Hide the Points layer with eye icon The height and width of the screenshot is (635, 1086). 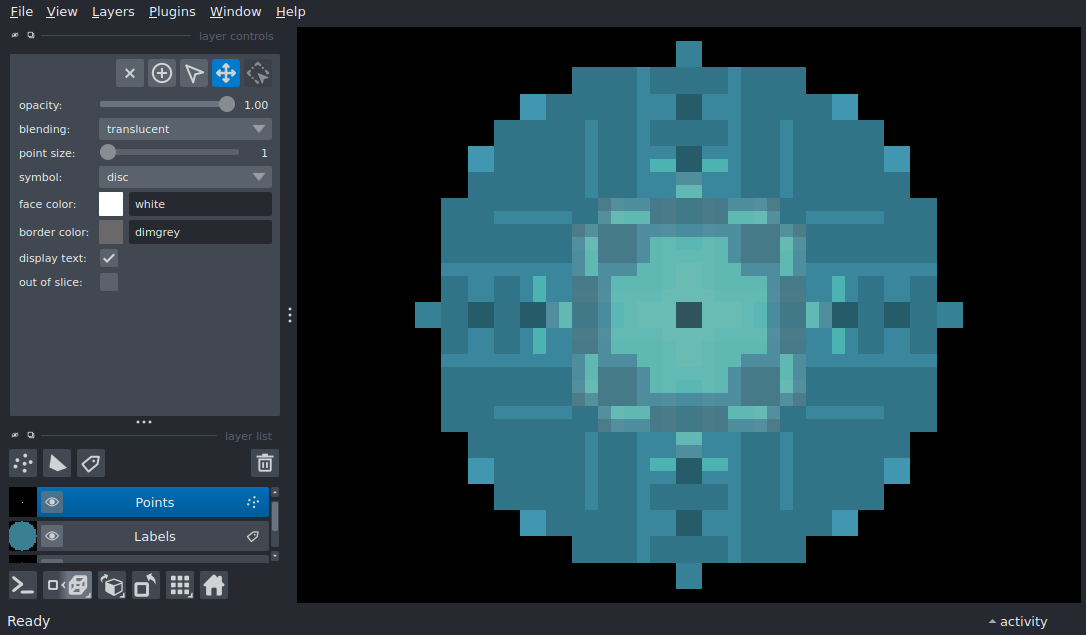pyautogui.click(x=52, y=502)
